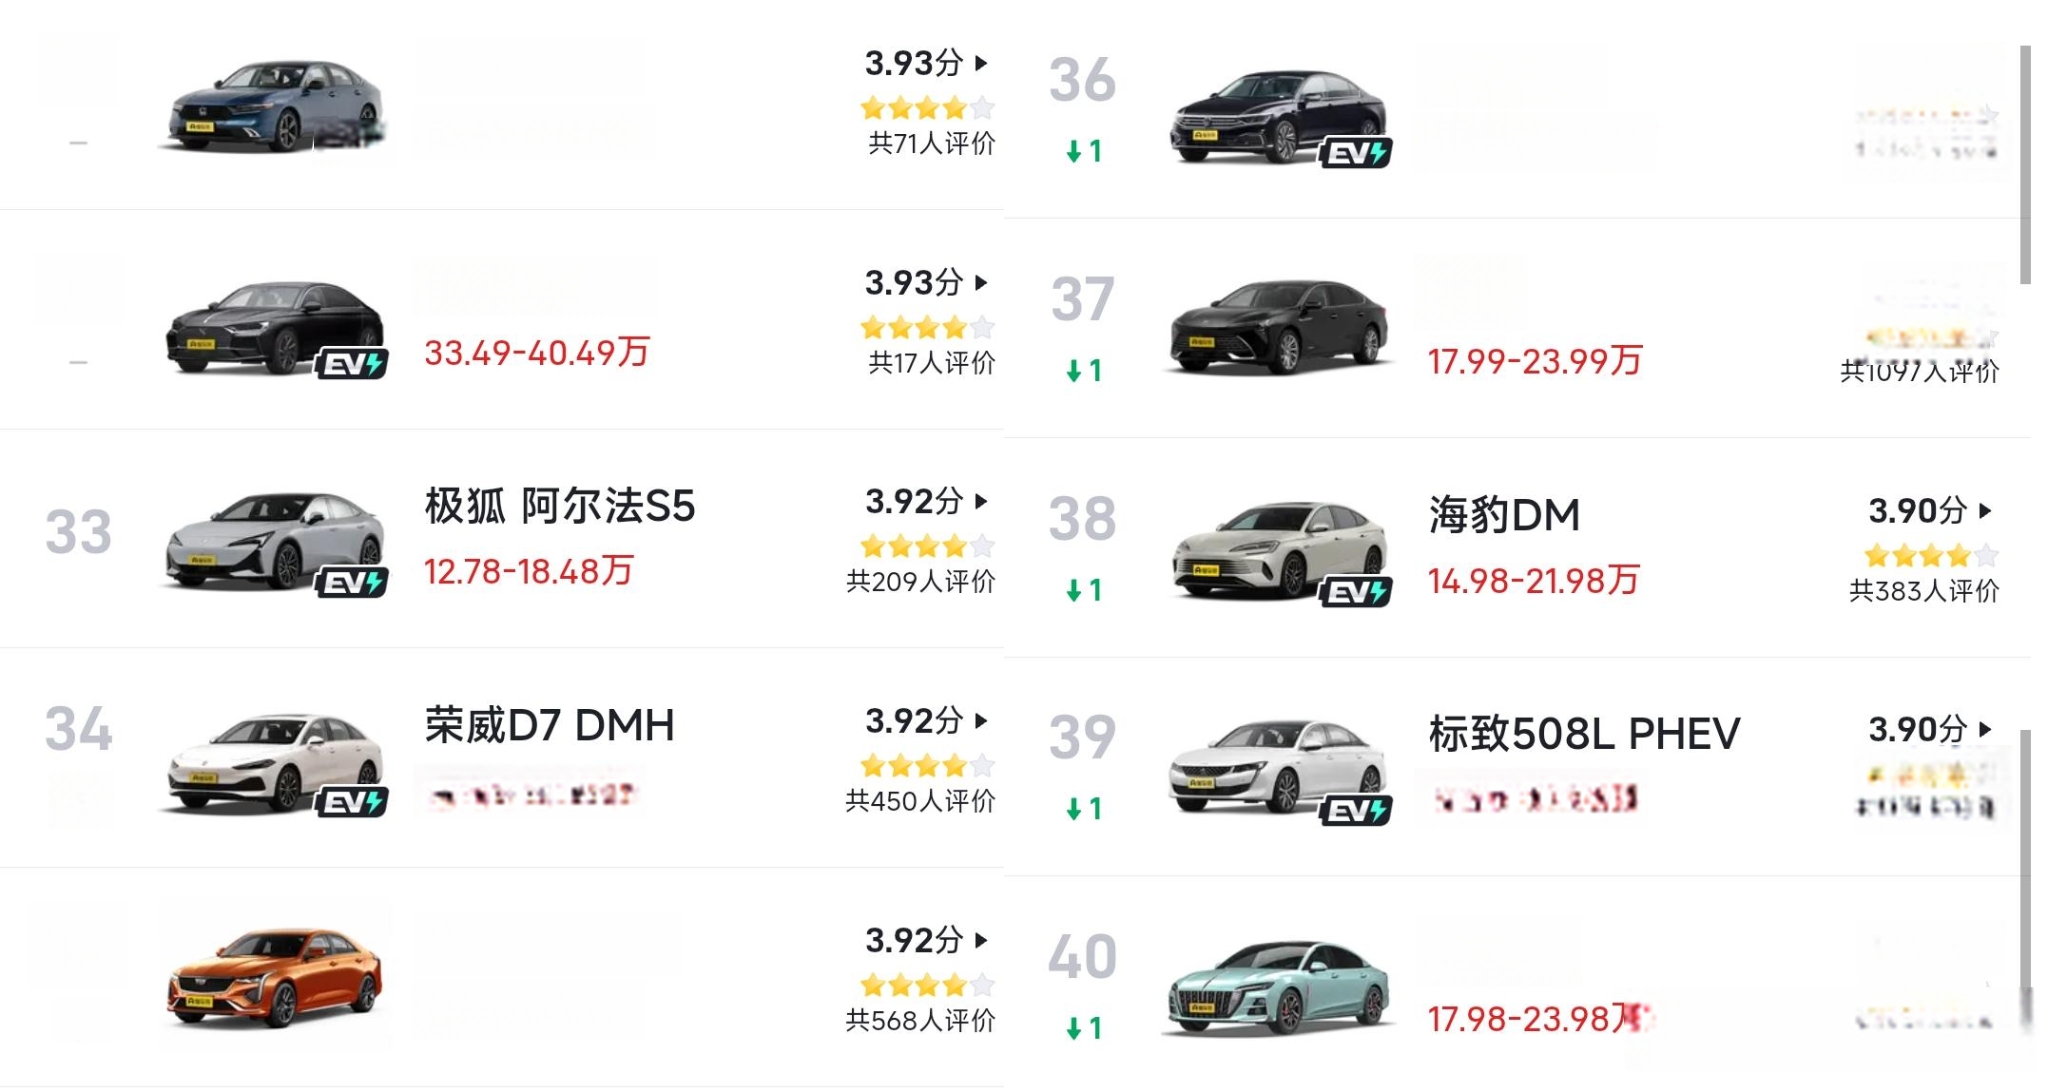Click the EV badge on rank 36 car
Screen dimensions: 2048x1092
point(1355,153)
